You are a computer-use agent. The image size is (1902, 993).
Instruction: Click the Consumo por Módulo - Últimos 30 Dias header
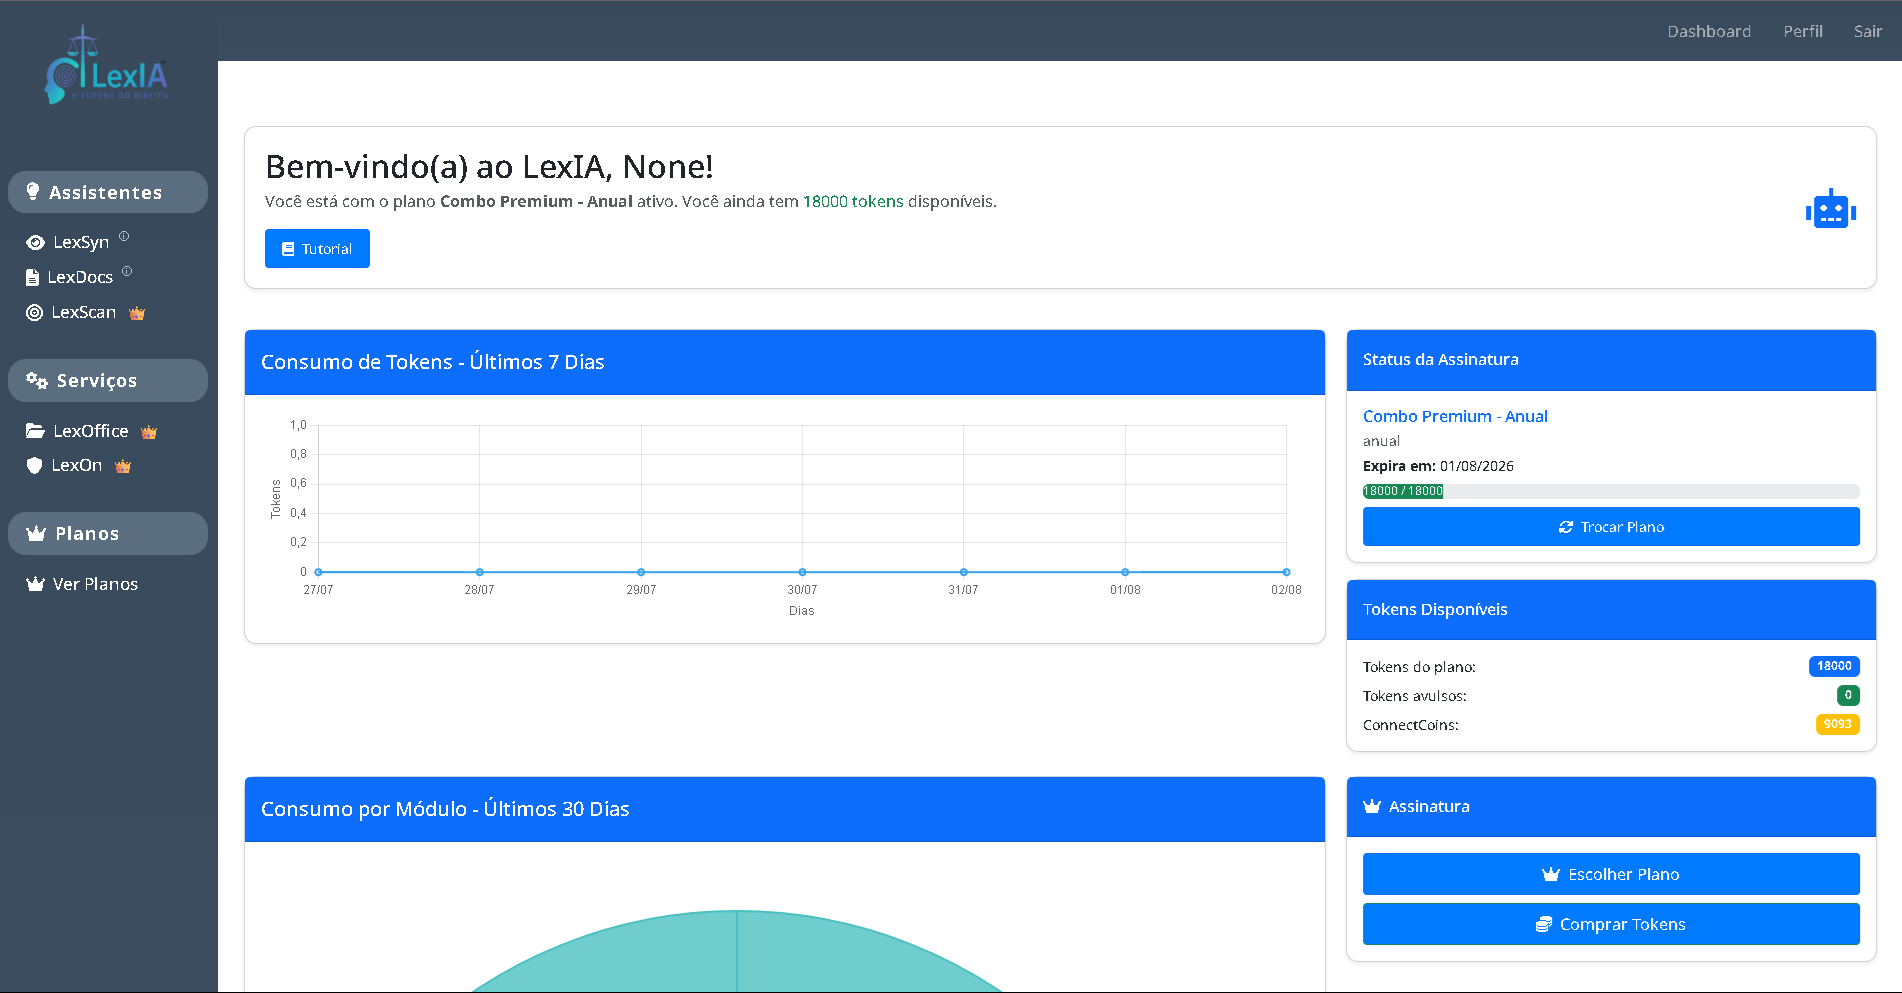click(785, 809)
